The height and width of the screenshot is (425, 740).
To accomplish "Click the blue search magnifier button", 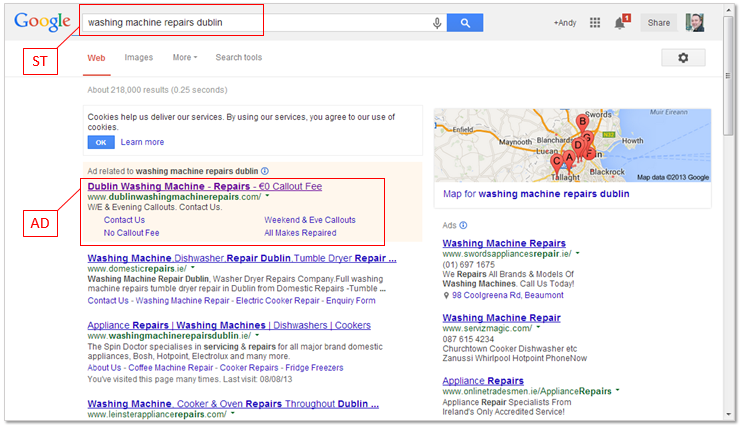I will pos(465,23).
